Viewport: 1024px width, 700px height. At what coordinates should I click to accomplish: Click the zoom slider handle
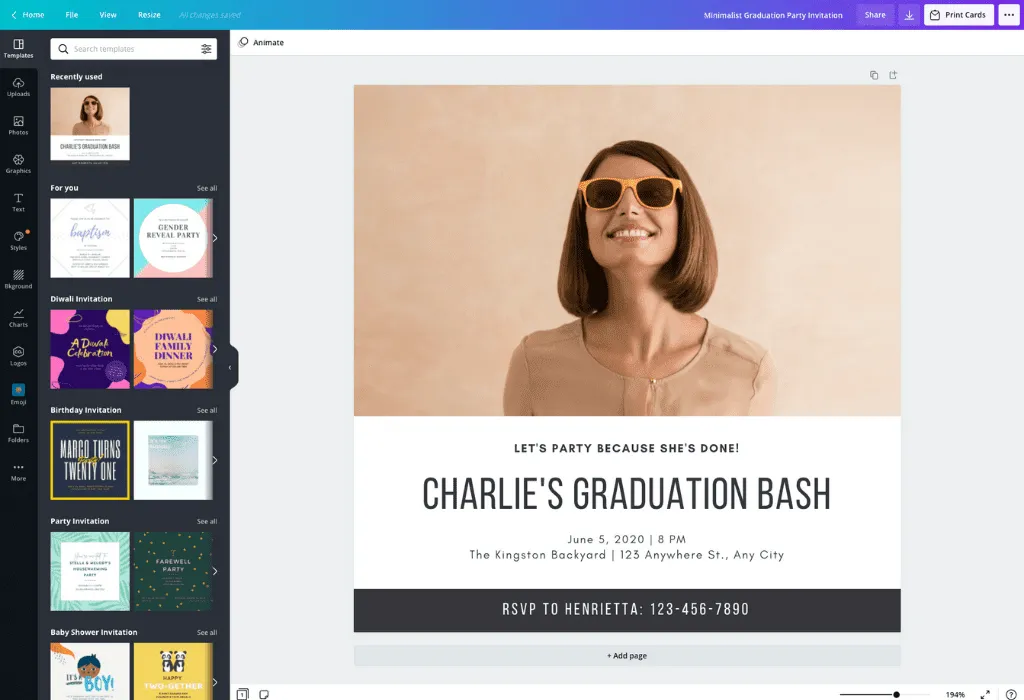(897, 695)
